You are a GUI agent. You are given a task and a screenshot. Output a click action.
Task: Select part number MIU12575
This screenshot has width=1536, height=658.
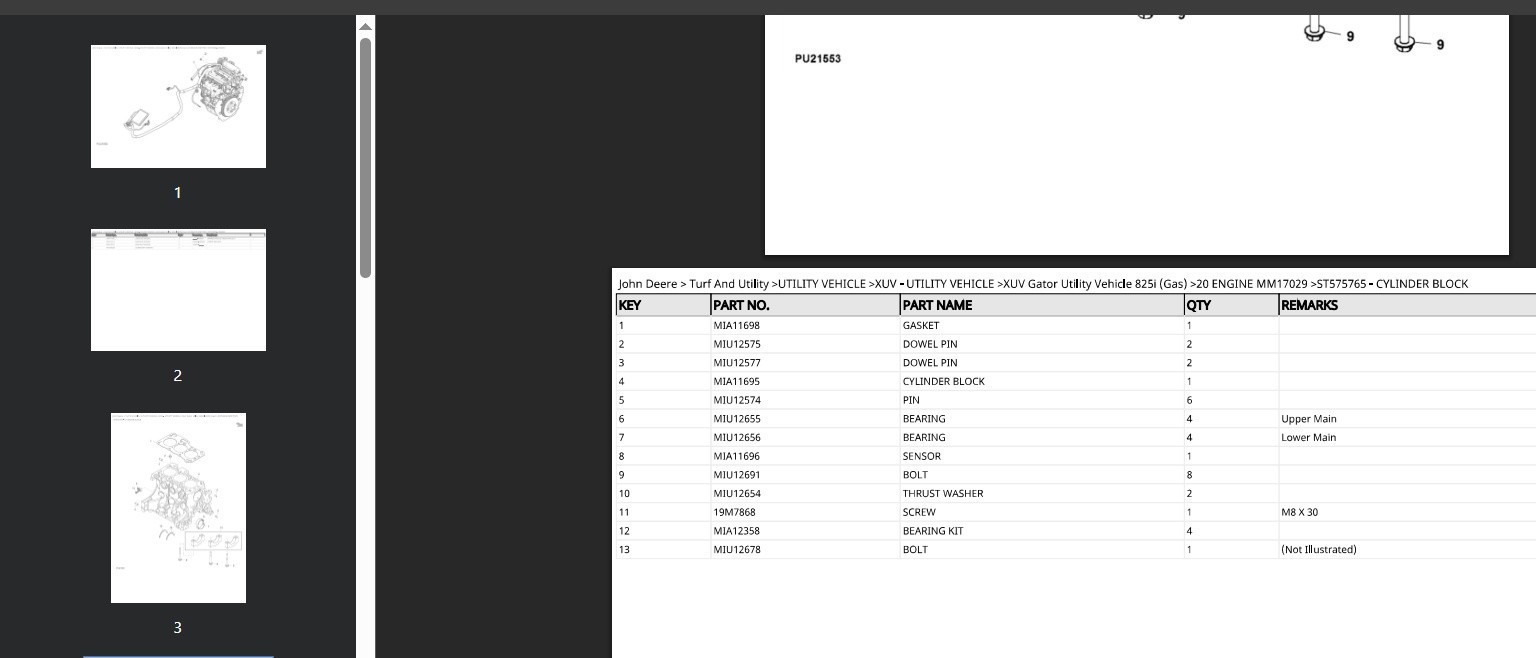[737, 344]
